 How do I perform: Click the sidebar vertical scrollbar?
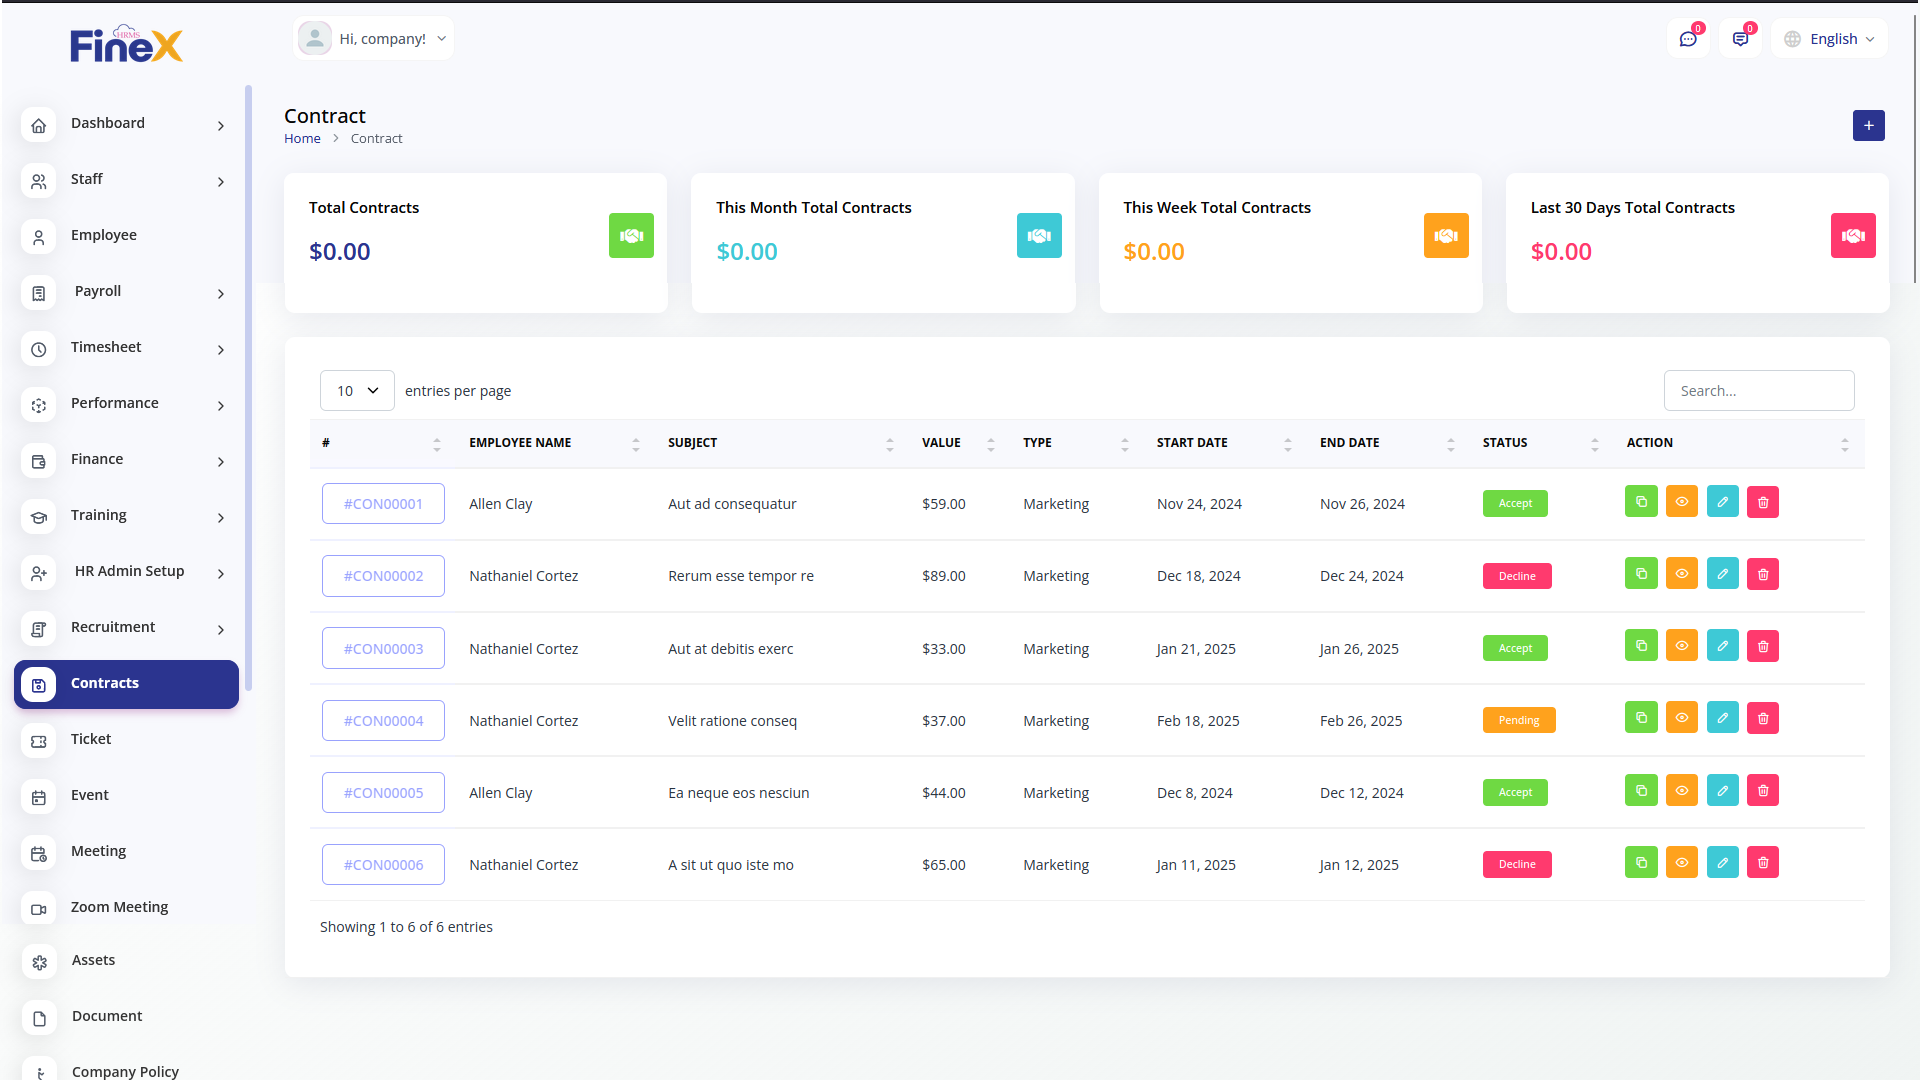[x=248, y=388]
